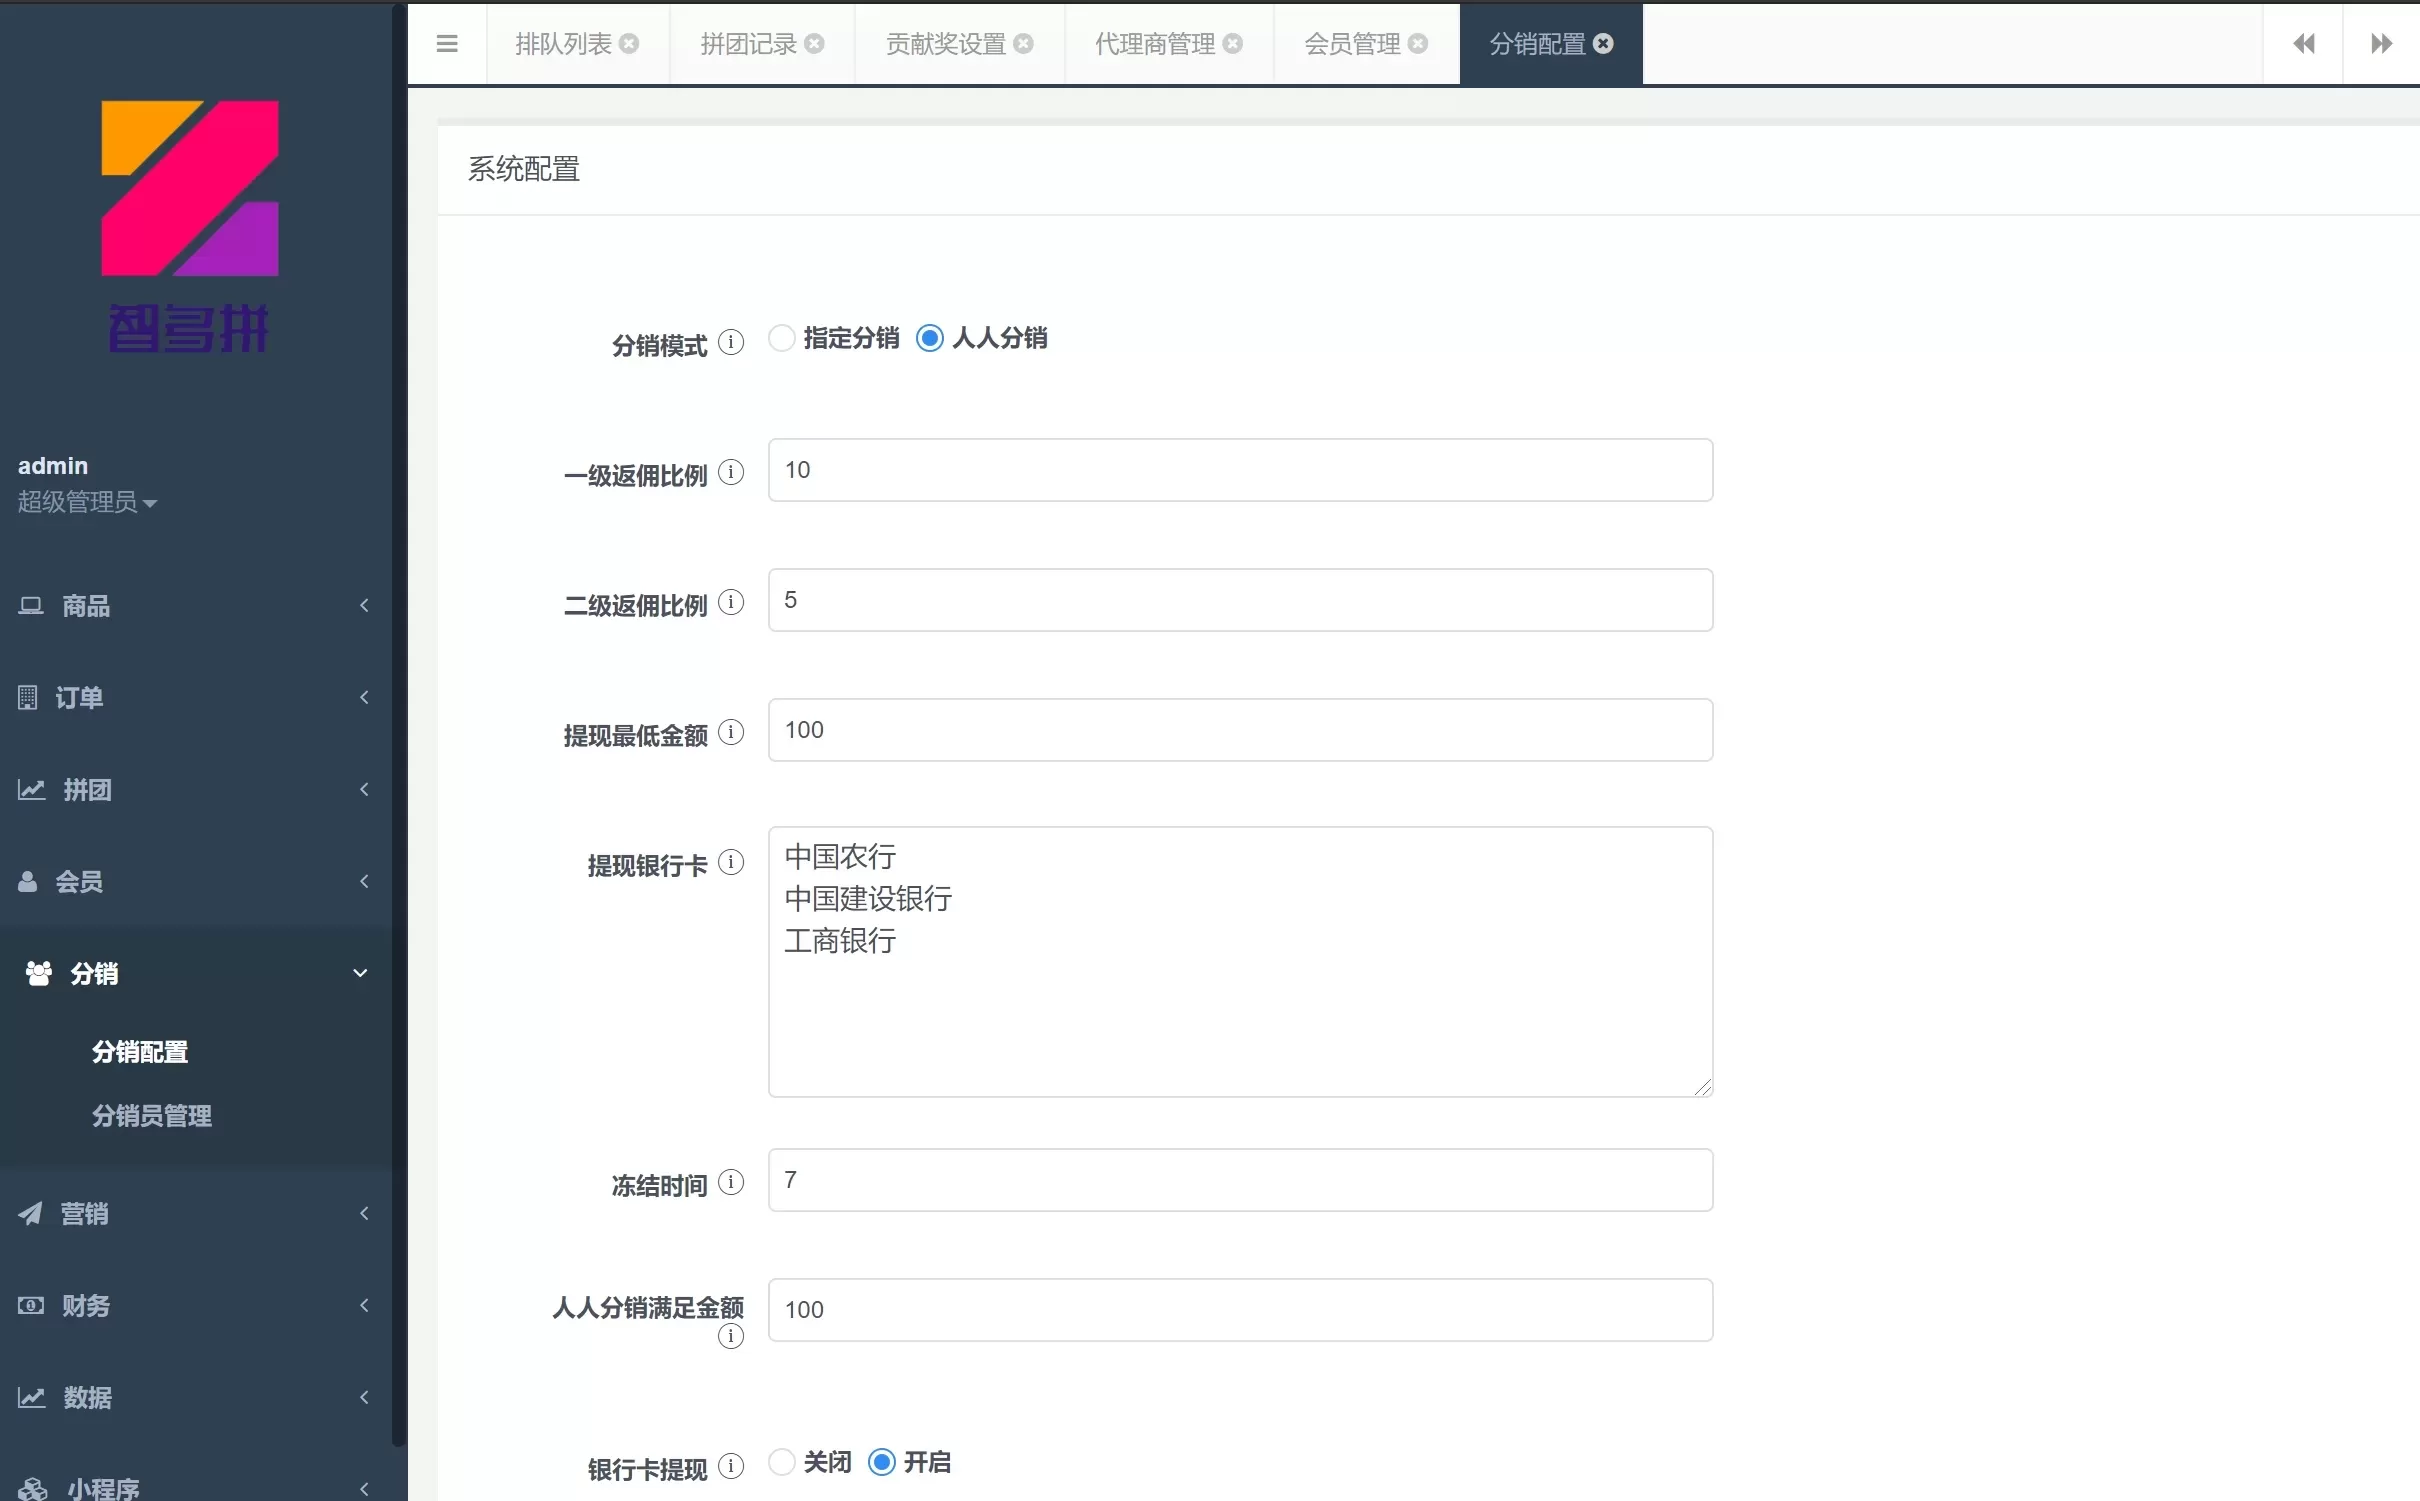The width and height of the screenshot is (2420, 1501).
Task: Select the 人人分销 radio option
Action: 929,339
